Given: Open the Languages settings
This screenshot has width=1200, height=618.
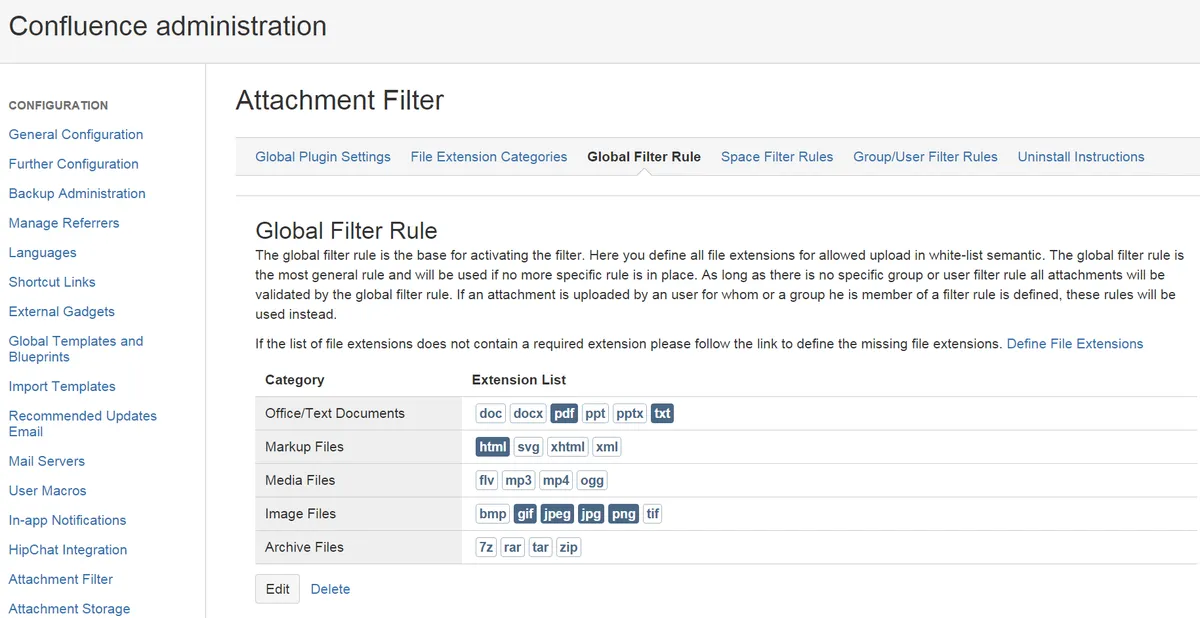Looking at the screenshot, I should pos(43,253).
